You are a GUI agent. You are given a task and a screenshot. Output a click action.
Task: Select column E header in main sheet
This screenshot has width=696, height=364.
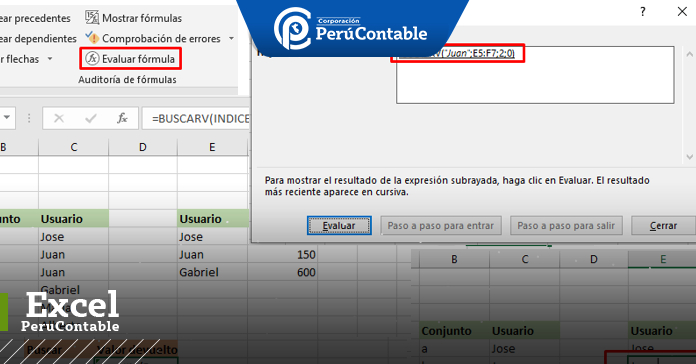(212, 147)
